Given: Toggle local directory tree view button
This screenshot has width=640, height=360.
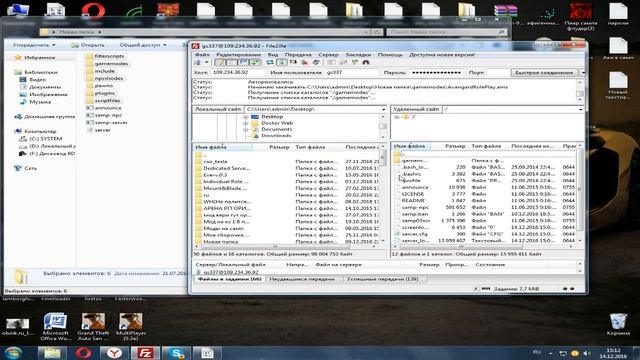Looking at the screenshot, I should (x=231, y=62).
